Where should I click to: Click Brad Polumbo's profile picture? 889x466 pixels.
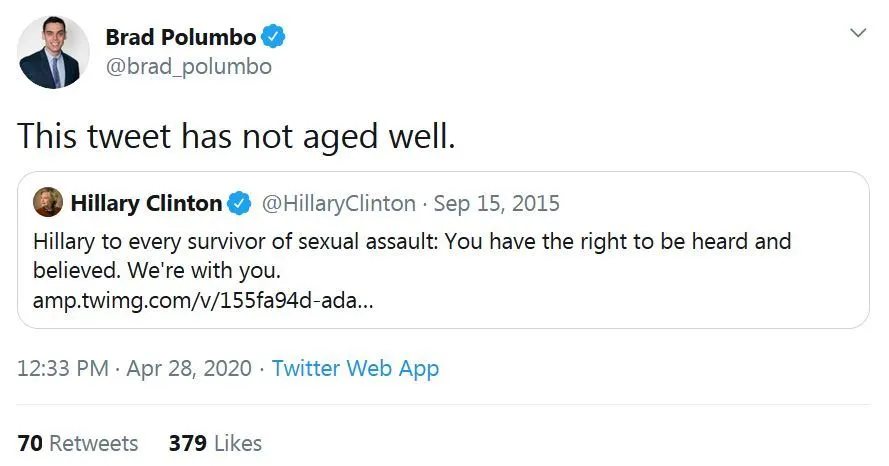click(54, 53)
